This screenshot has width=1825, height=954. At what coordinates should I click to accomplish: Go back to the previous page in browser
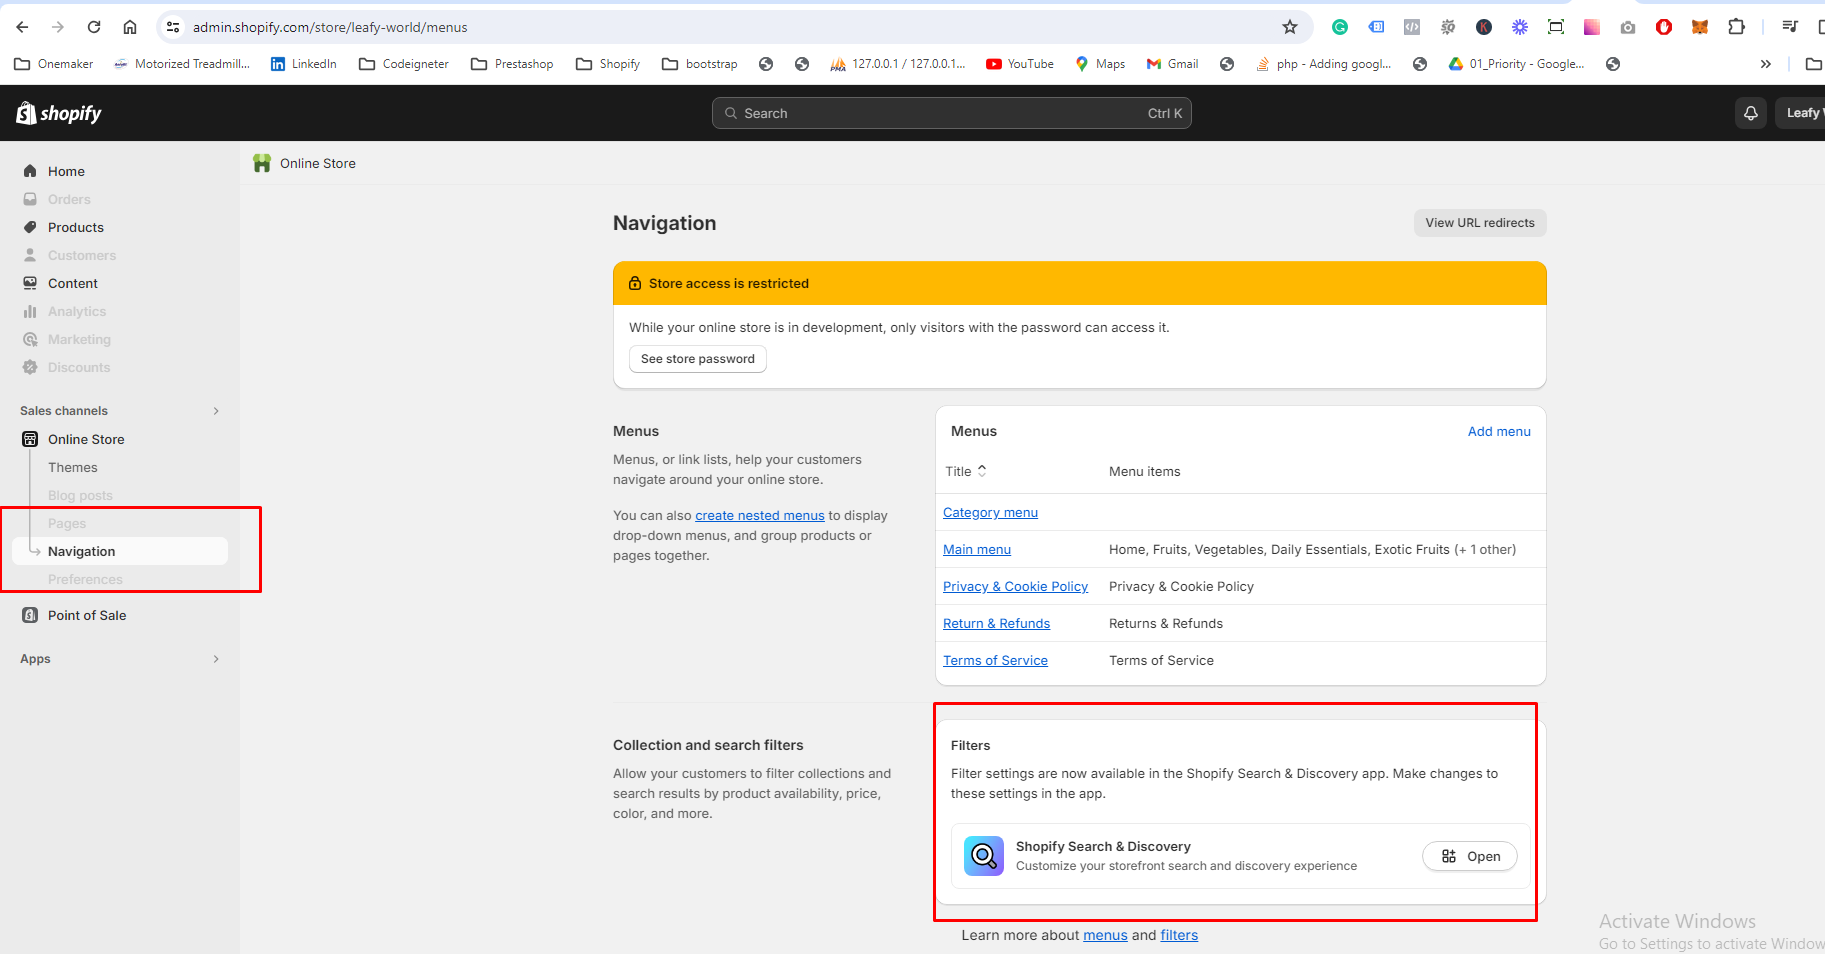point(22,27)
